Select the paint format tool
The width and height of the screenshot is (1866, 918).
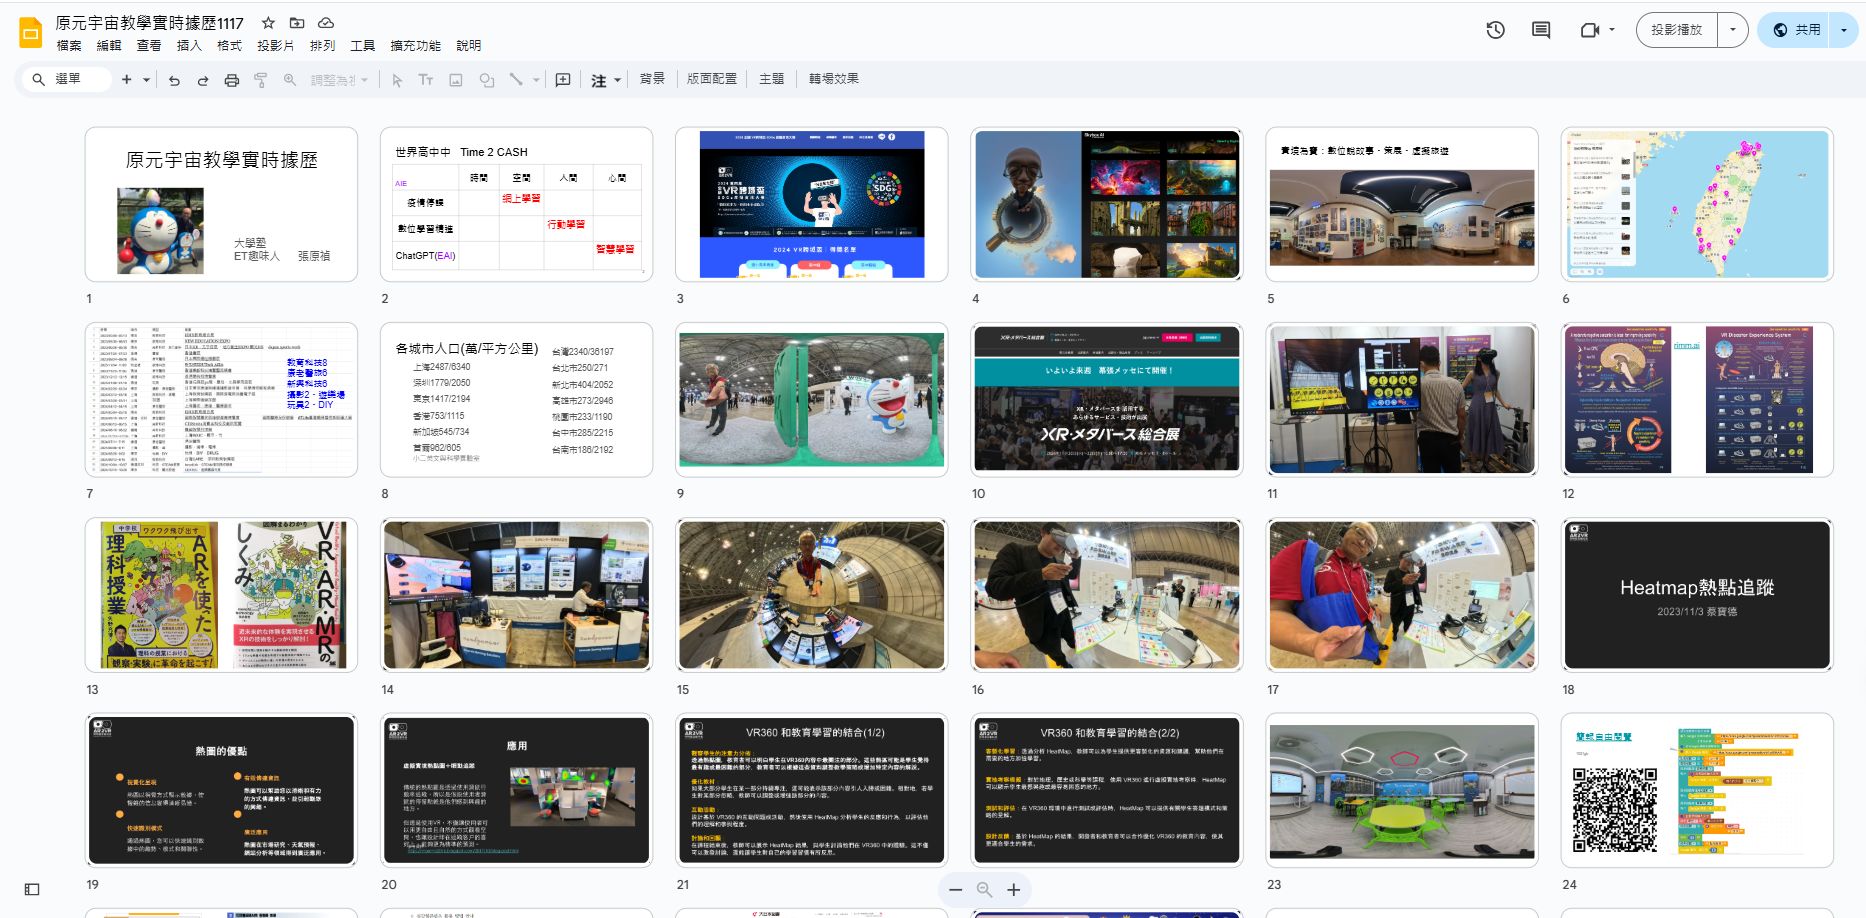[261, 80]
